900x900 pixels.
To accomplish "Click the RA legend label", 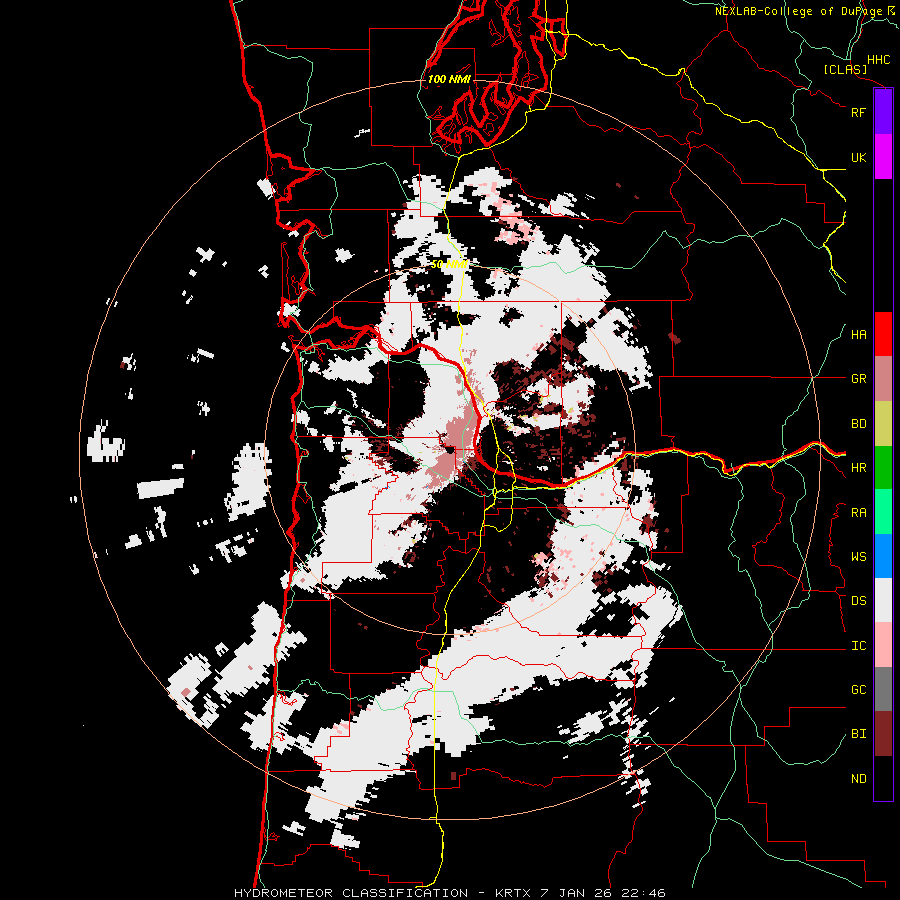I will click(858, 513).
